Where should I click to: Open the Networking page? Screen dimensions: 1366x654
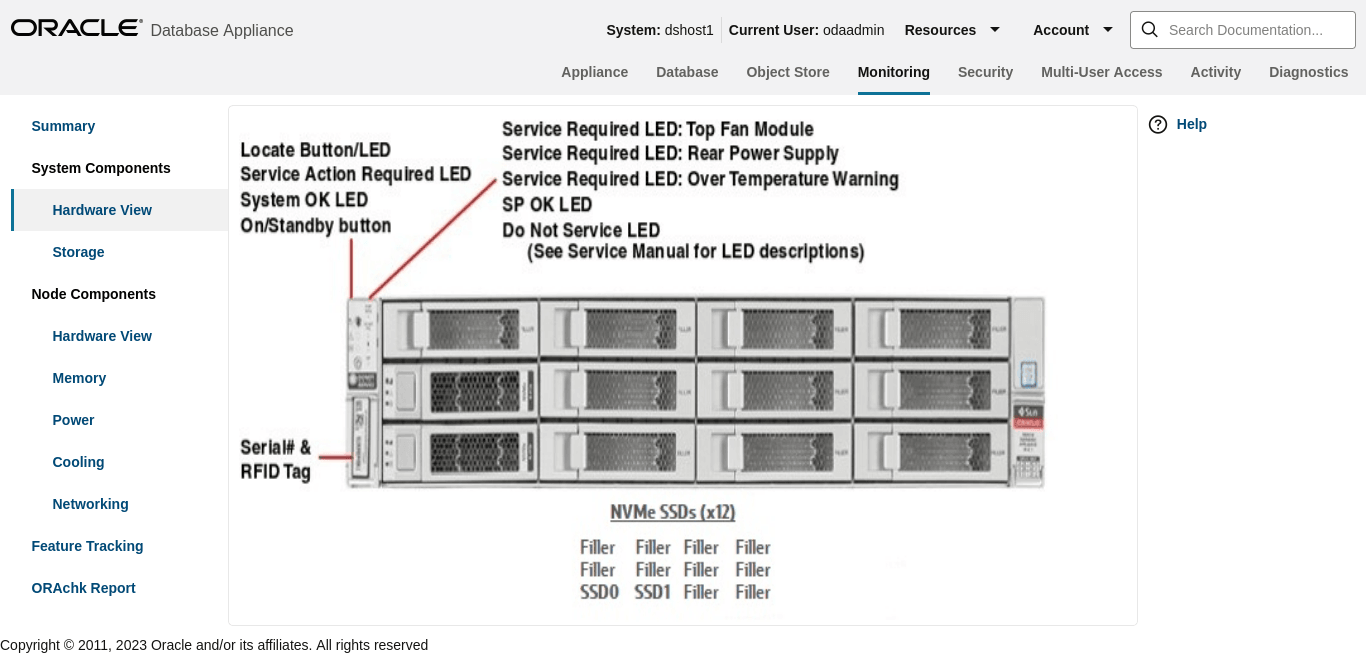[90, 504]
